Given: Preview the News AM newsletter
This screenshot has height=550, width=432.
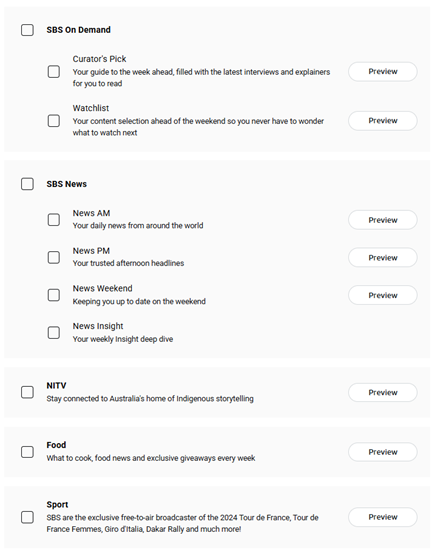Looking at the screenshot, I should pyautogui.click(x=383, y=220).
